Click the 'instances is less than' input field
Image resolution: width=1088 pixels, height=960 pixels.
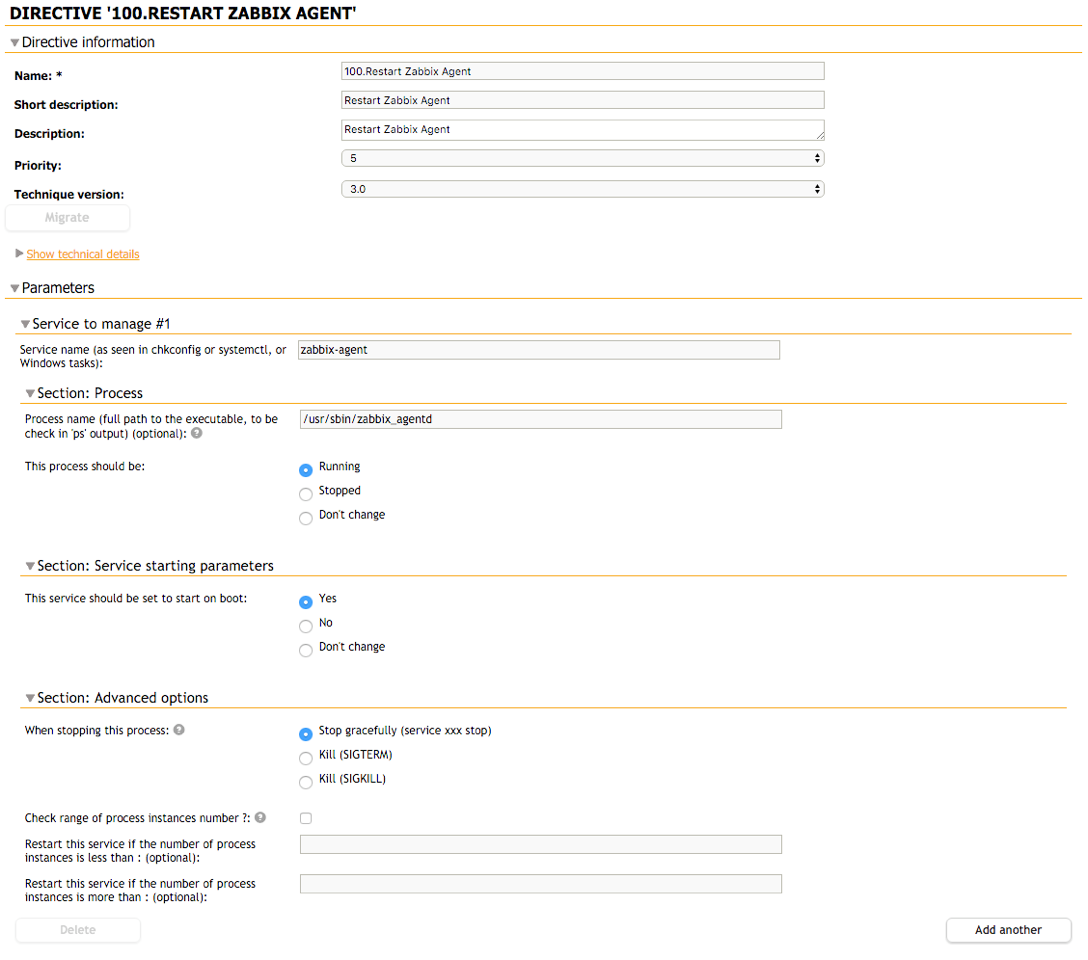[541, 844]
